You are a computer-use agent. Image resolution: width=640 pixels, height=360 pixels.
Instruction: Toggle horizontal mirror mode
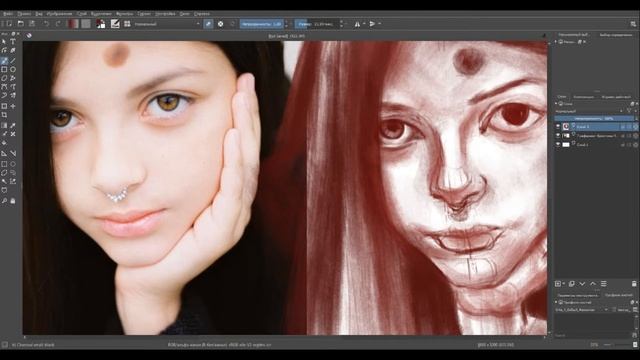(x=357, y=24)
